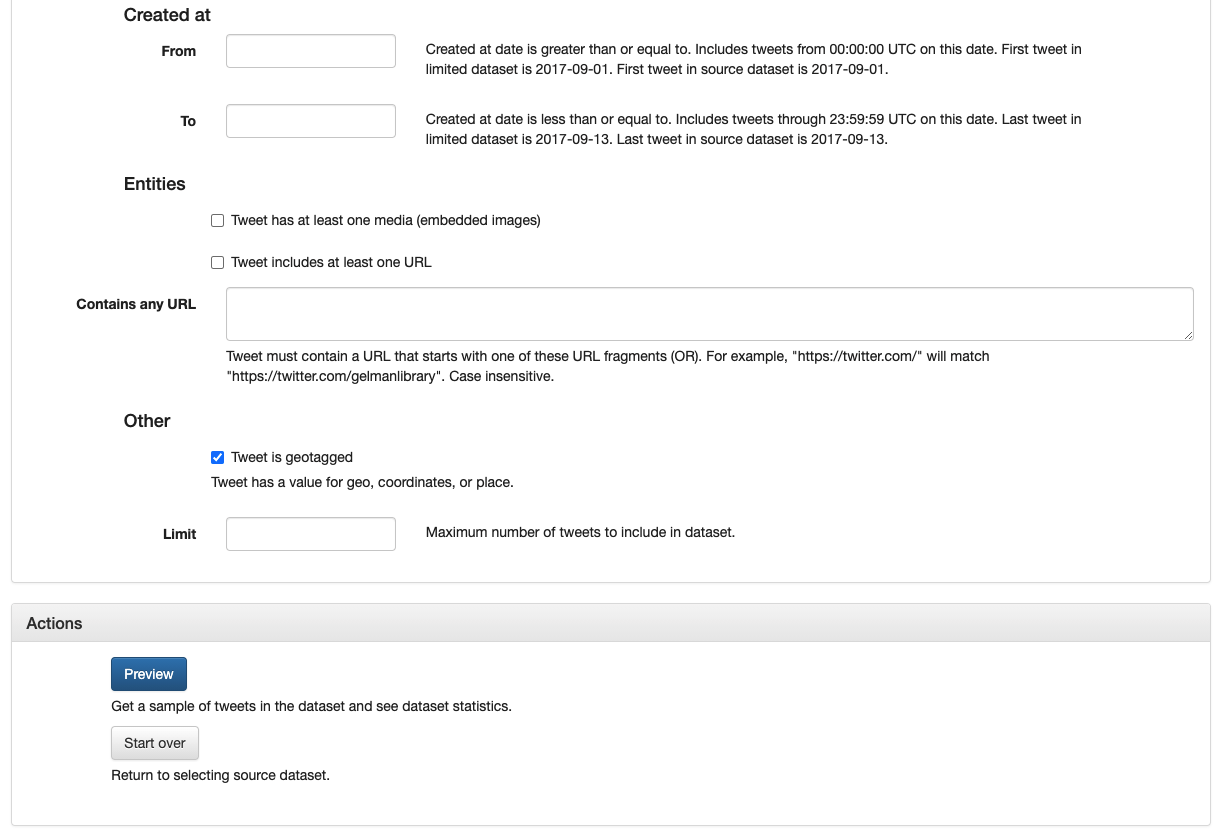This screenshot has height=836, width=1227.
Task: Click the URL inclusion checkbox label text
Action: 330,262
